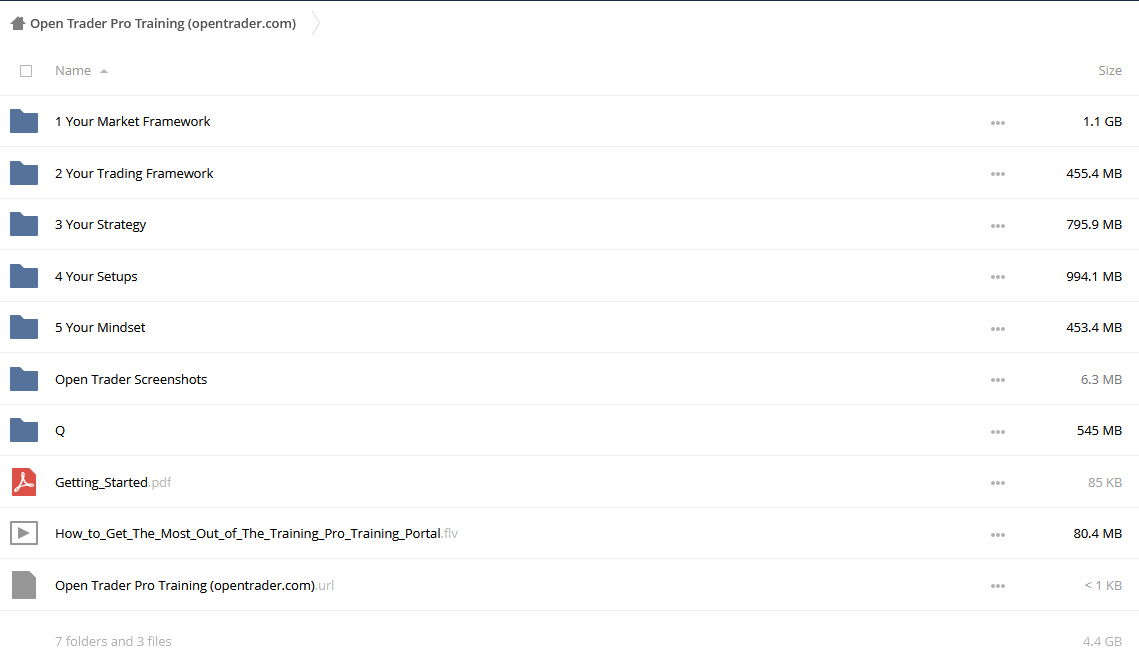1139x659 pixels.
Task: Click the 6.3 MB size value
Action: (x=1101, y=379)
